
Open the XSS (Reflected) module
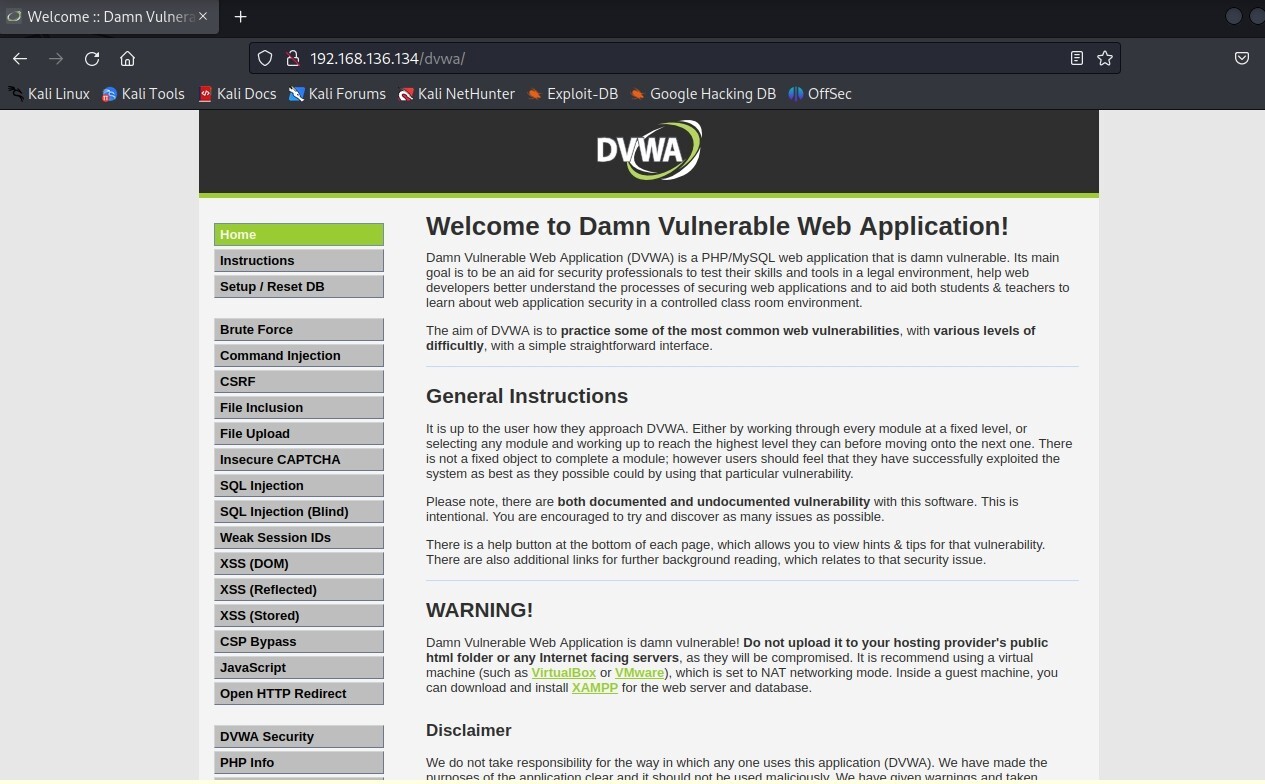pos(299,589)
